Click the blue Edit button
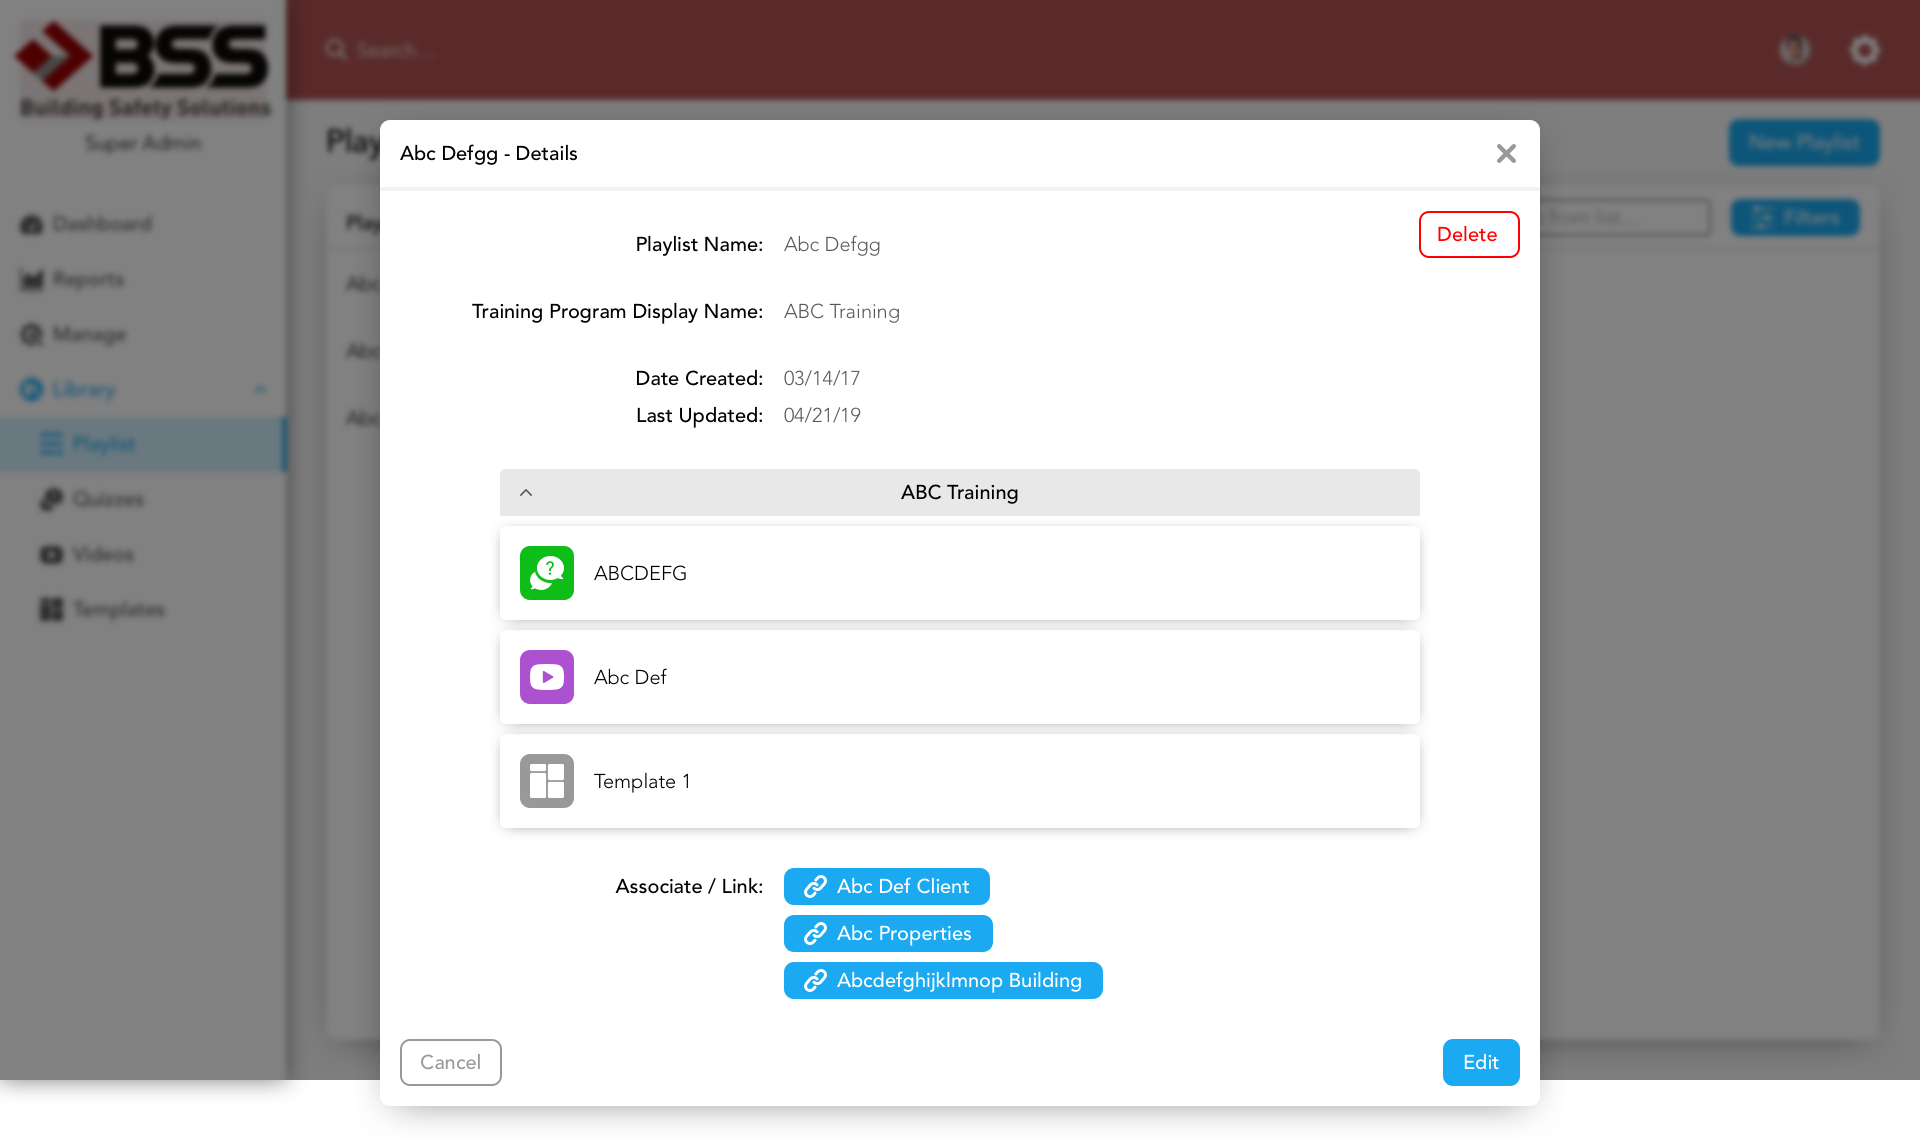 click(1480, 1062)
